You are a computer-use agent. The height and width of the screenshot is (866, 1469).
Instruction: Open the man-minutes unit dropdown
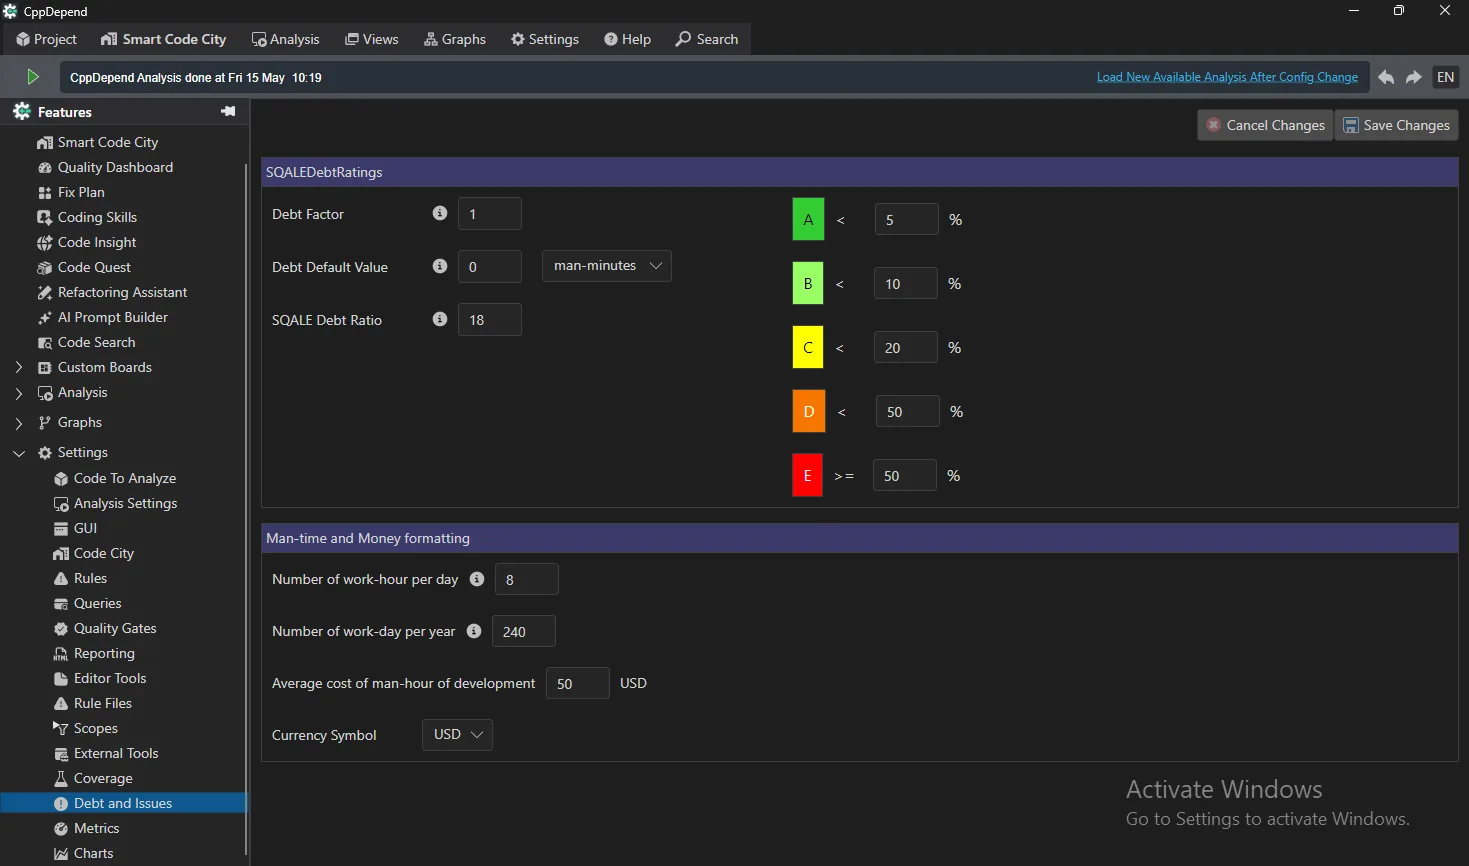(x=607, y=266)
